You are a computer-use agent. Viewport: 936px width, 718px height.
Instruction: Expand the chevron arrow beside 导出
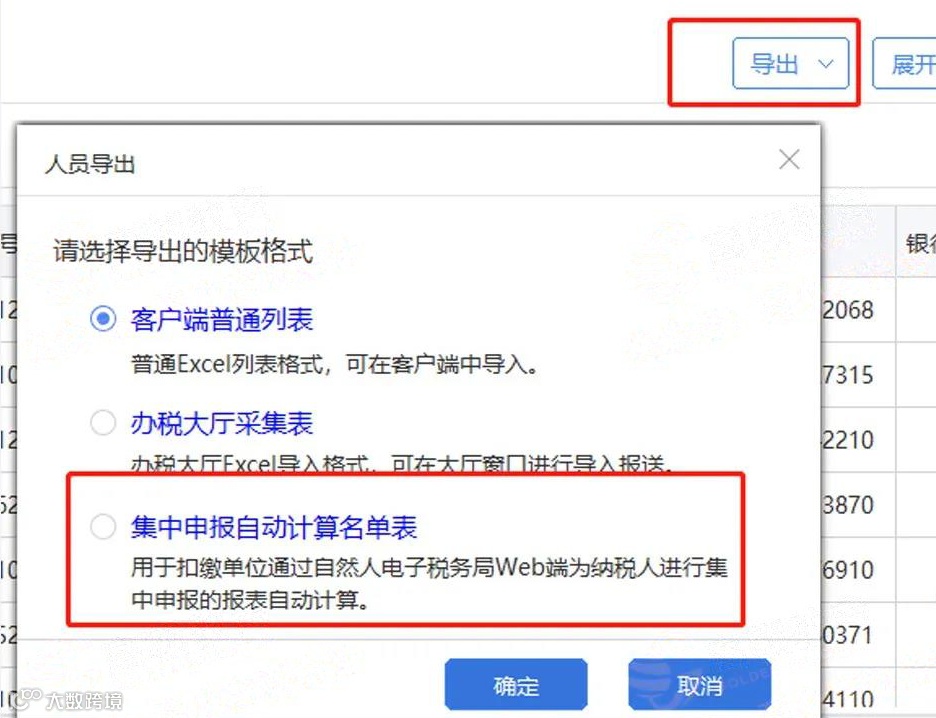point(826,64)
